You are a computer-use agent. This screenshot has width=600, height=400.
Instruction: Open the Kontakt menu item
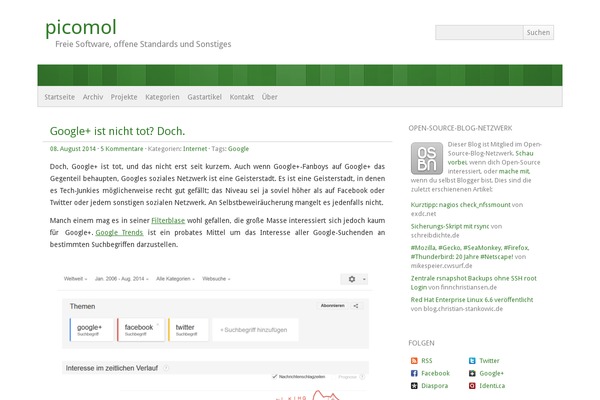tap(242, 97)
